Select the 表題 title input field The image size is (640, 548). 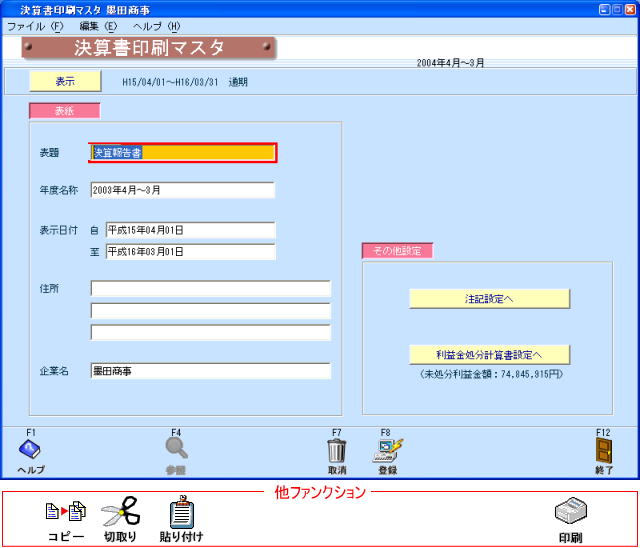click(x=183, y=153)
